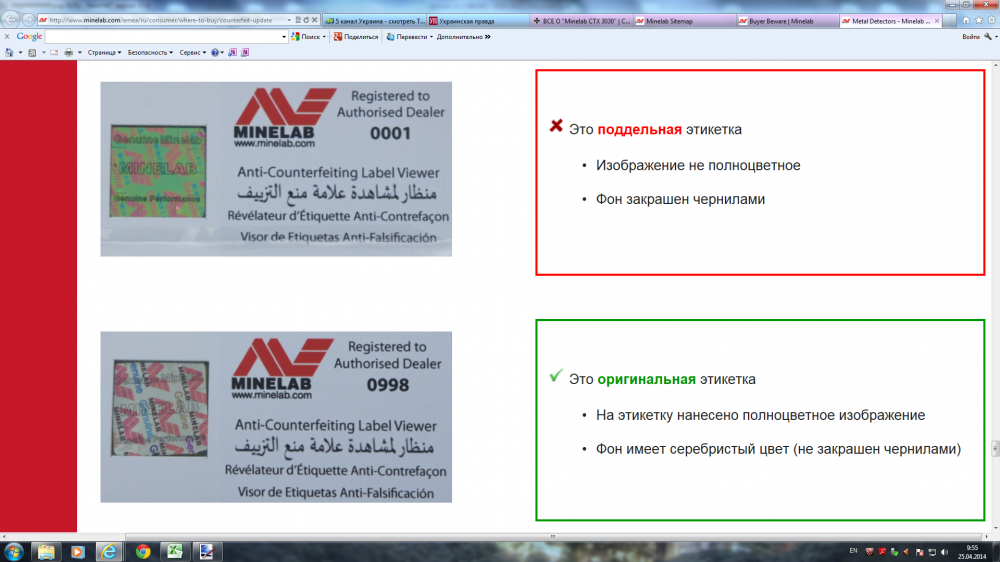Go back with the browser Back arrow
Image resolution: width=1000 pixels, height=562 pixels.
11,20
